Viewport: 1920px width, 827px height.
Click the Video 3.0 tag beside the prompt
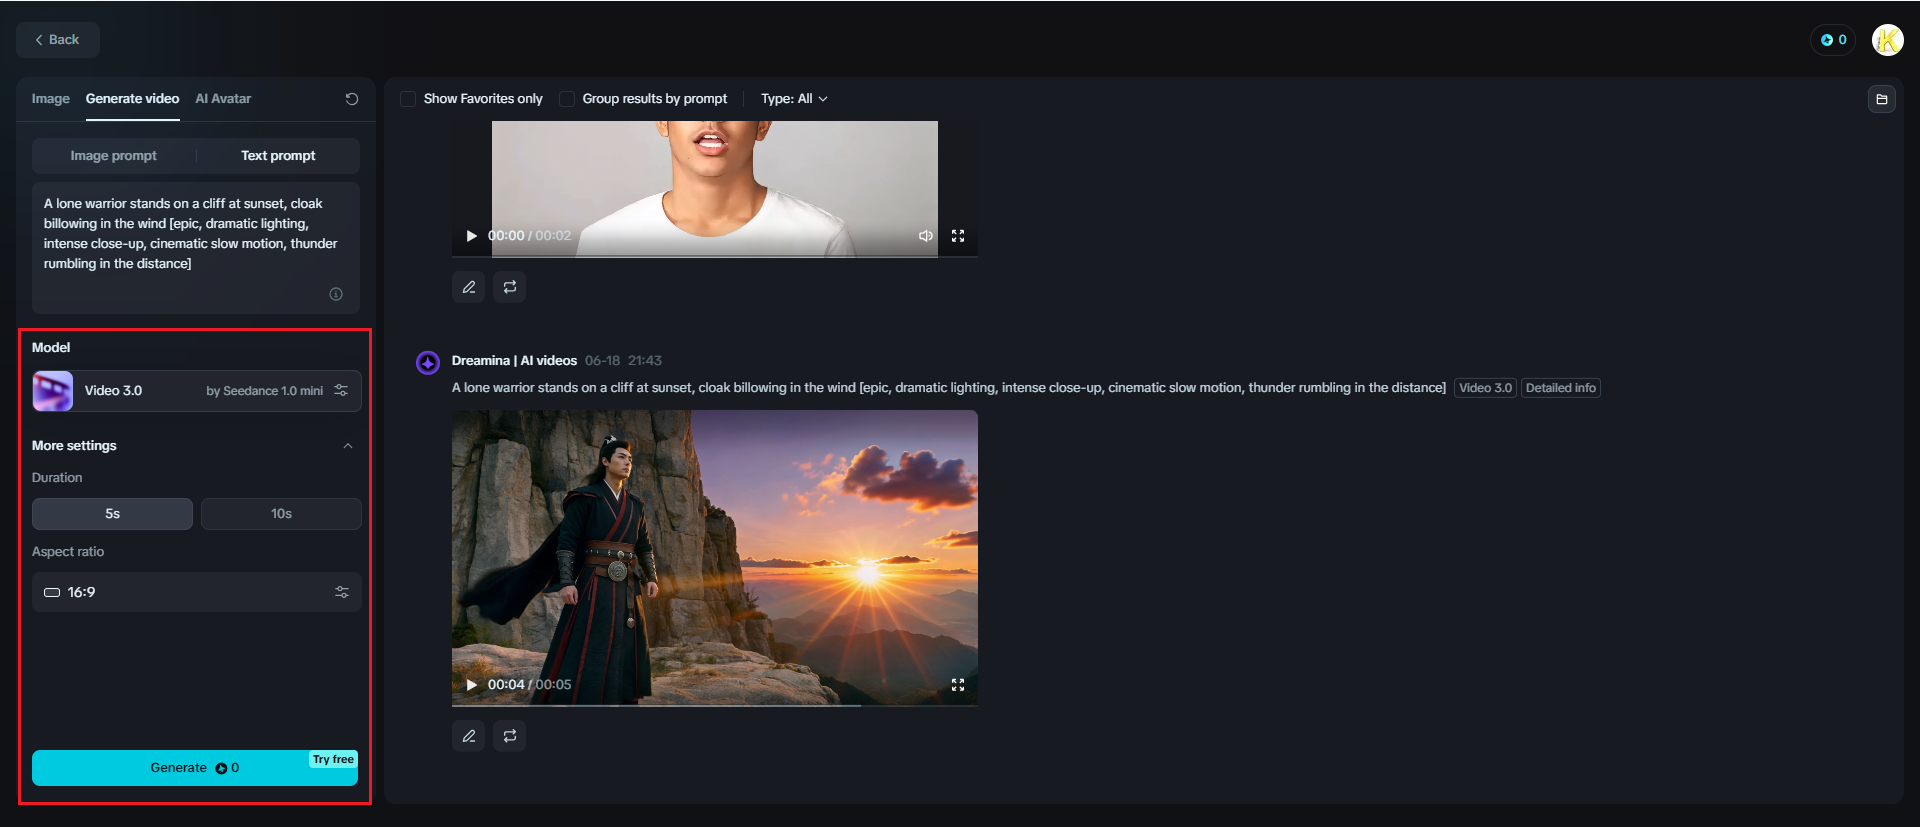coord(1485,388)
